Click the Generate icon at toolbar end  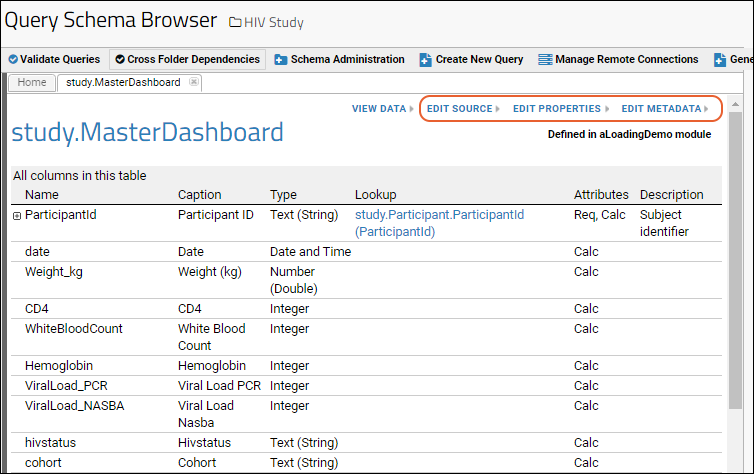720,60
